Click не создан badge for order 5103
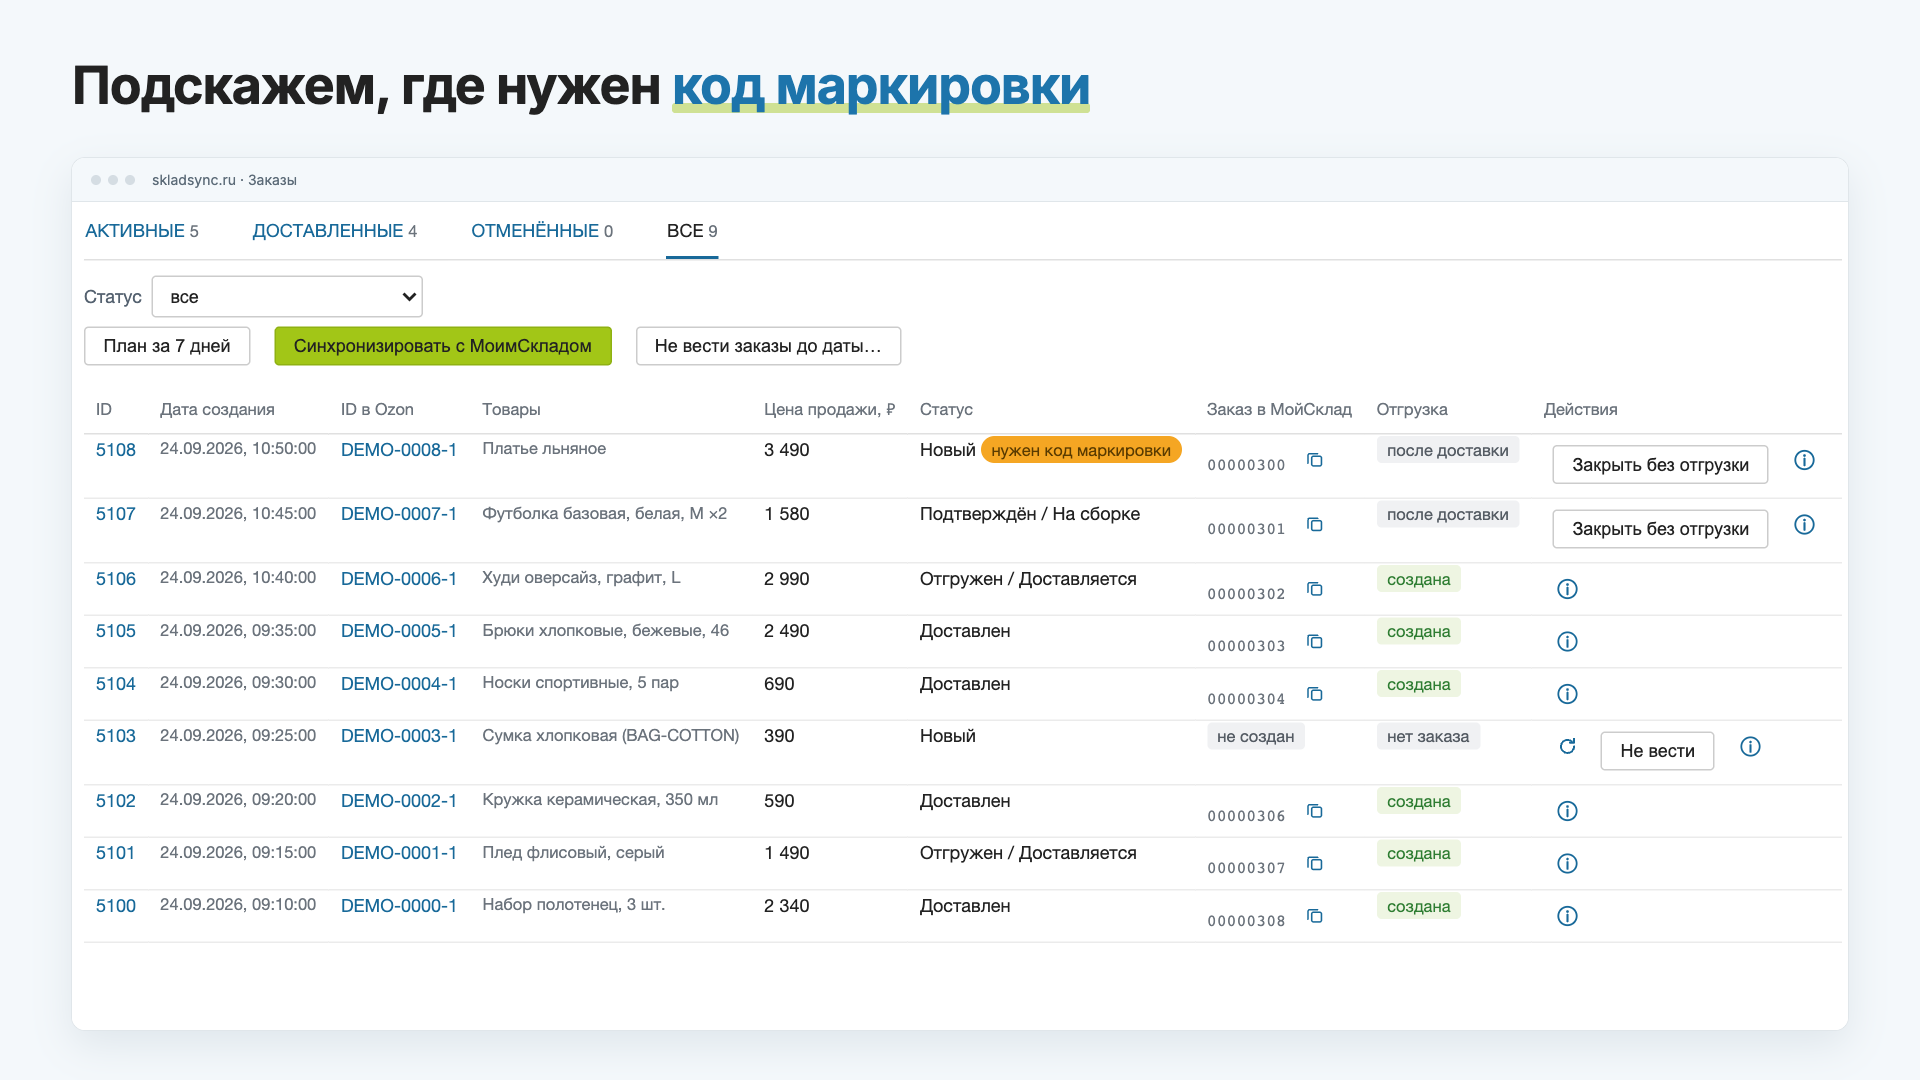Screen dimensions: 1920x1080 (1255, 736)
